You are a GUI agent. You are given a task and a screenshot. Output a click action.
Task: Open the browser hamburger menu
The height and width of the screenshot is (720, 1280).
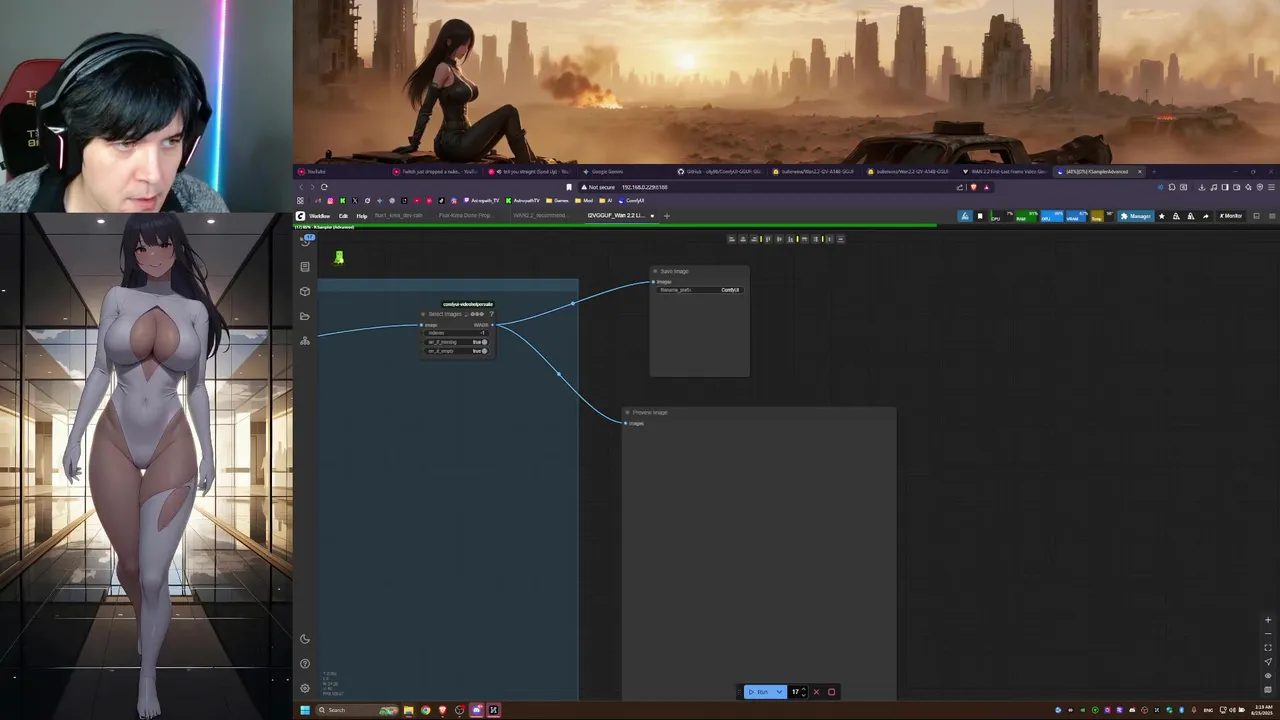pos(1271,187)
